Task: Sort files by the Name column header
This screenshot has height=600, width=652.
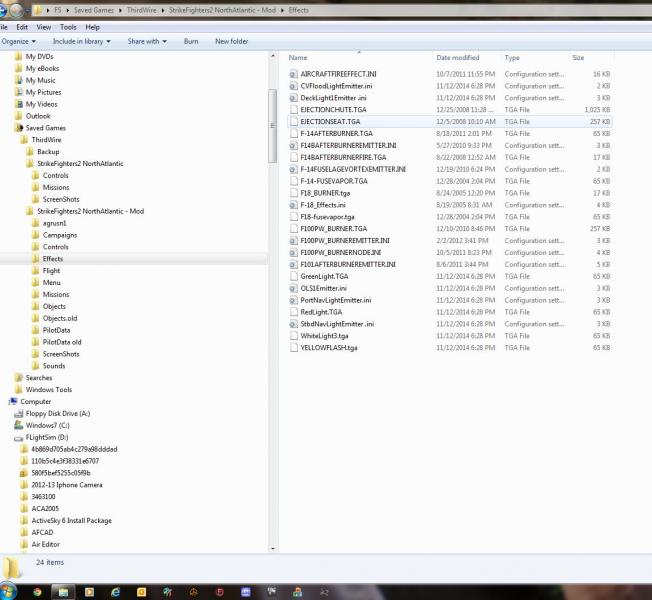Action: (358, 58)
